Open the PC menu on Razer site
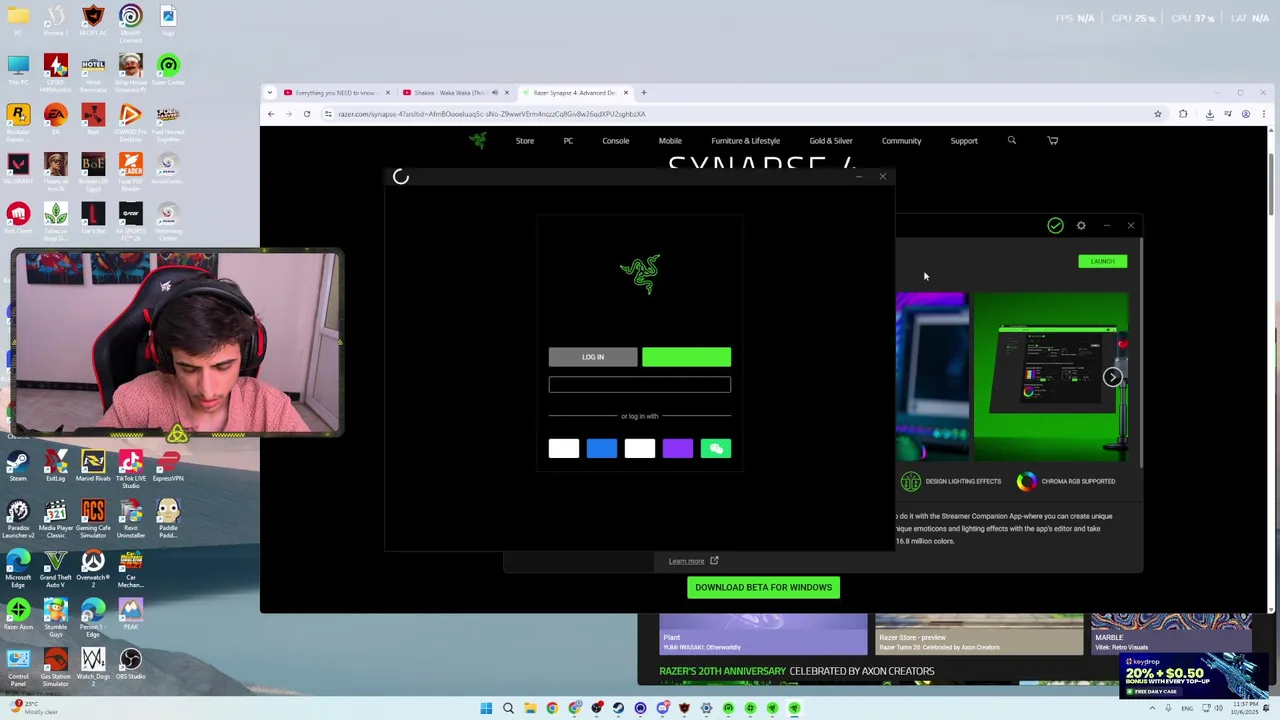 coord(568,141)
